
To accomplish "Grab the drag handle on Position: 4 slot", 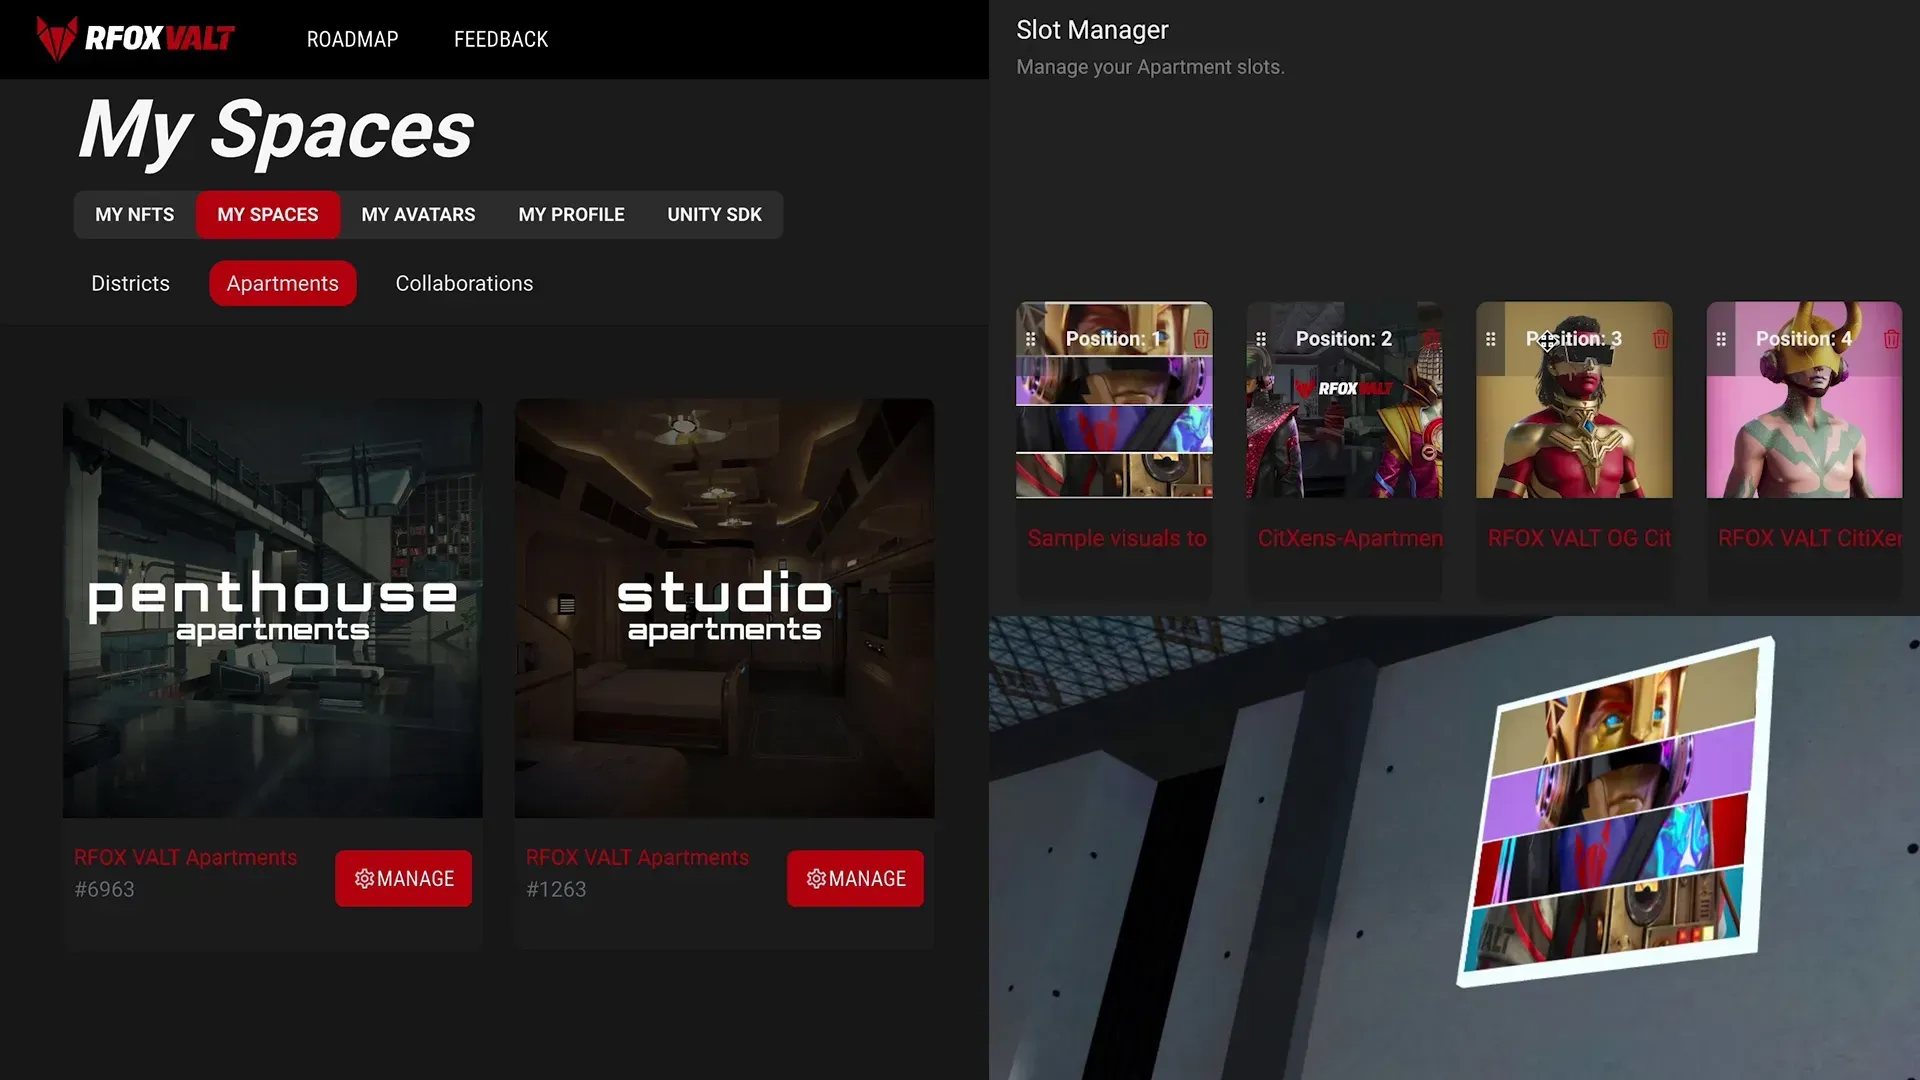I will coord(1721,339).
